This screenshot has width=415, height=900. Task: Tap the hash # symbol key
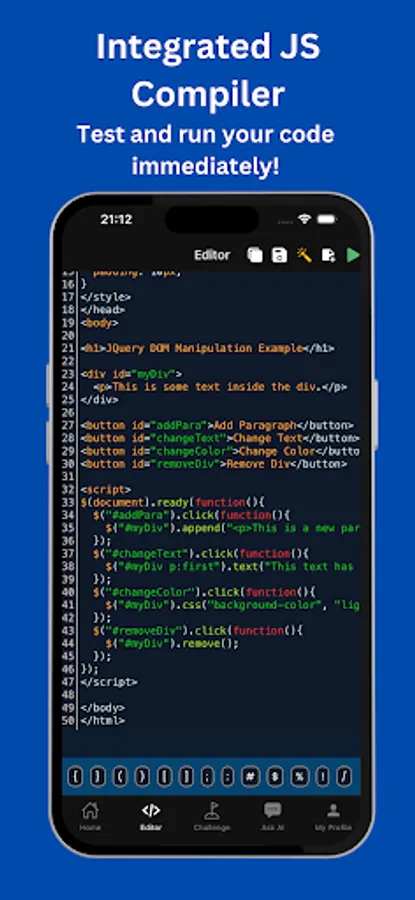click(x=250, y=777)
